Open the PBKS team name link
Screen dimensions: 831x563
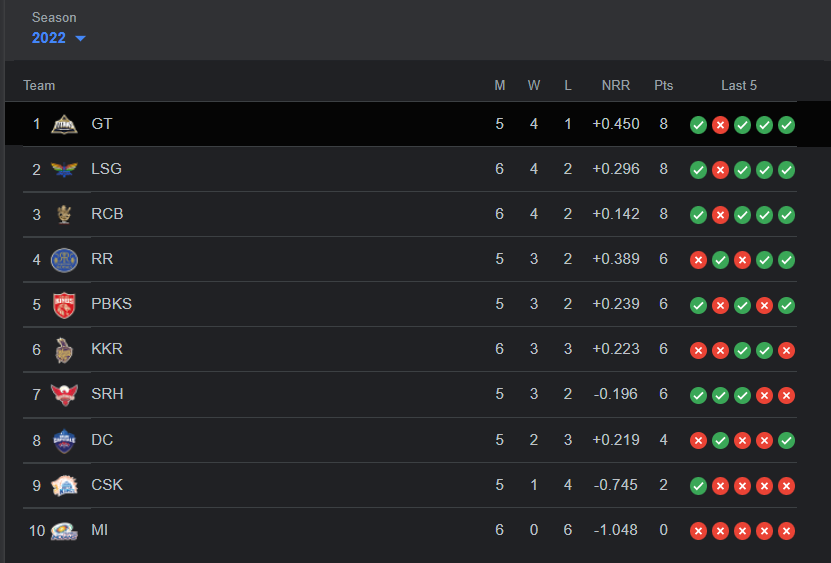click(111, 304)
